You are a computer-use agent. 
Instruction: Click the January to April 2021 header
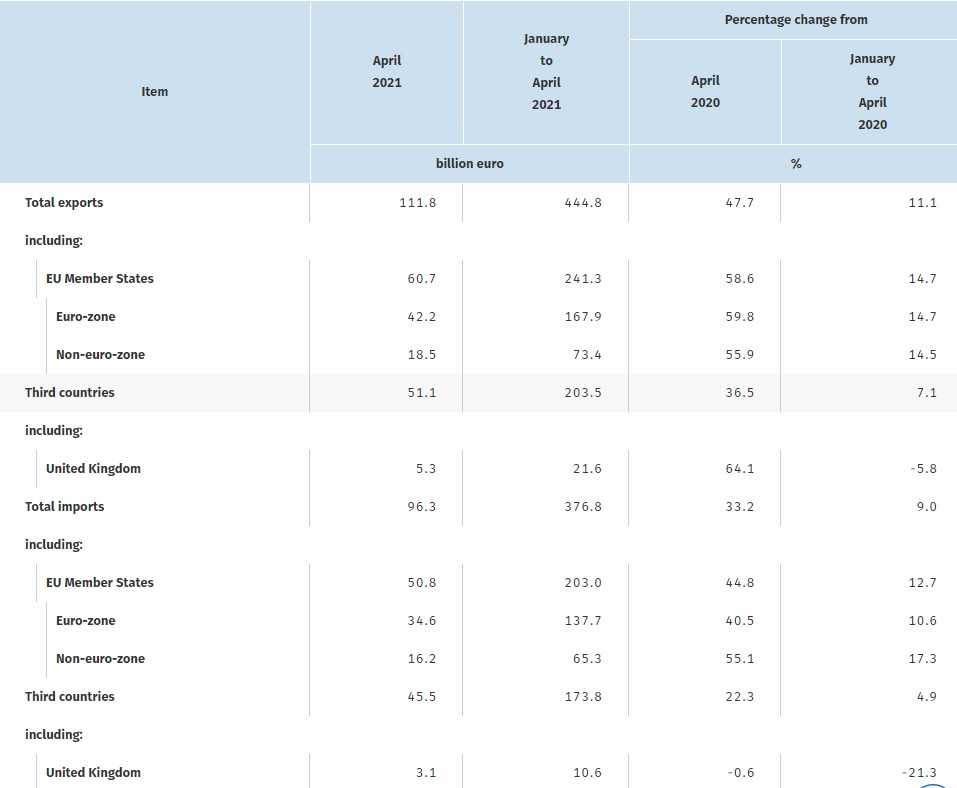(546, 72)
